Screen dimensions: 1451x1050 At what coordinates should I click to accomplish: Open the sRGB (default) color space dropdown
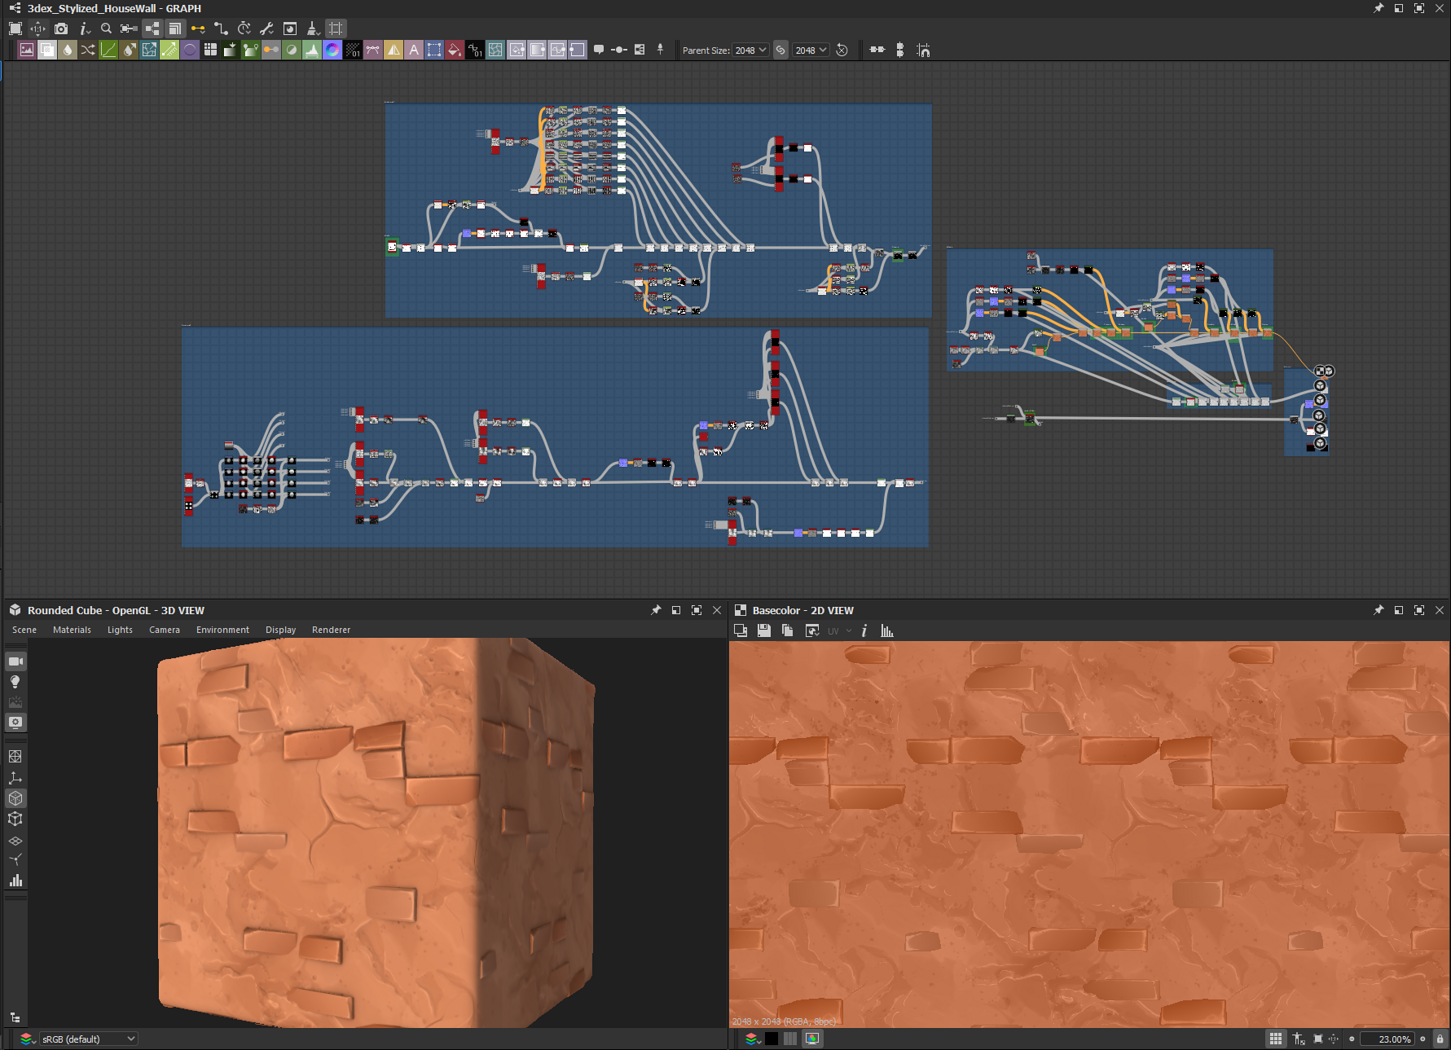tap(88, 1039)
